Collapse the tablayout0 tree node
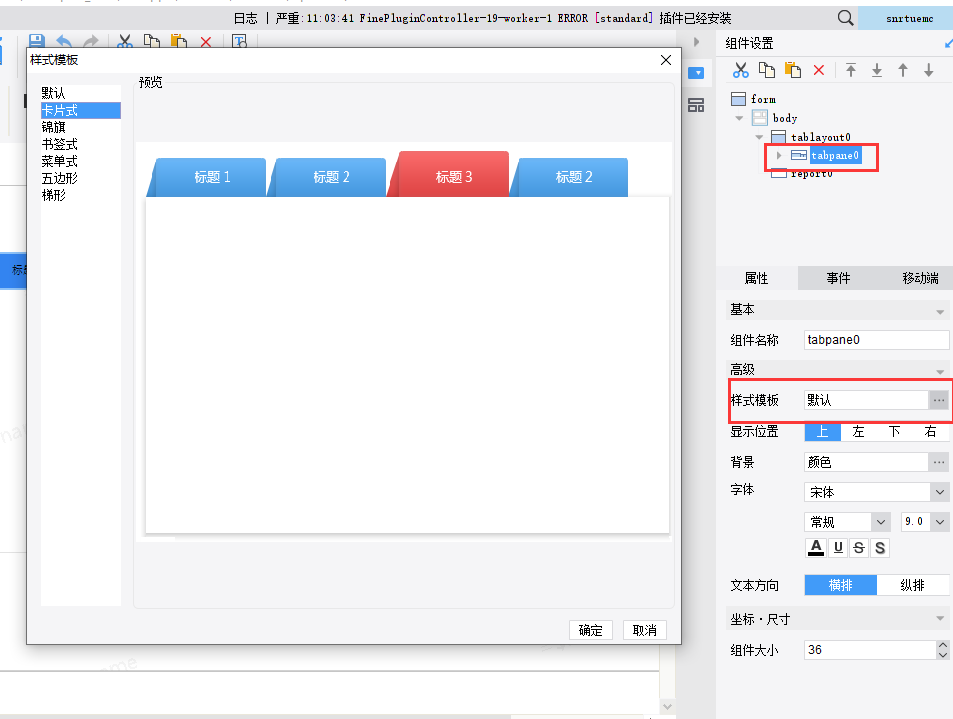Screen dimensions: 953x719 pyautogui.click(x=759, y=137)
